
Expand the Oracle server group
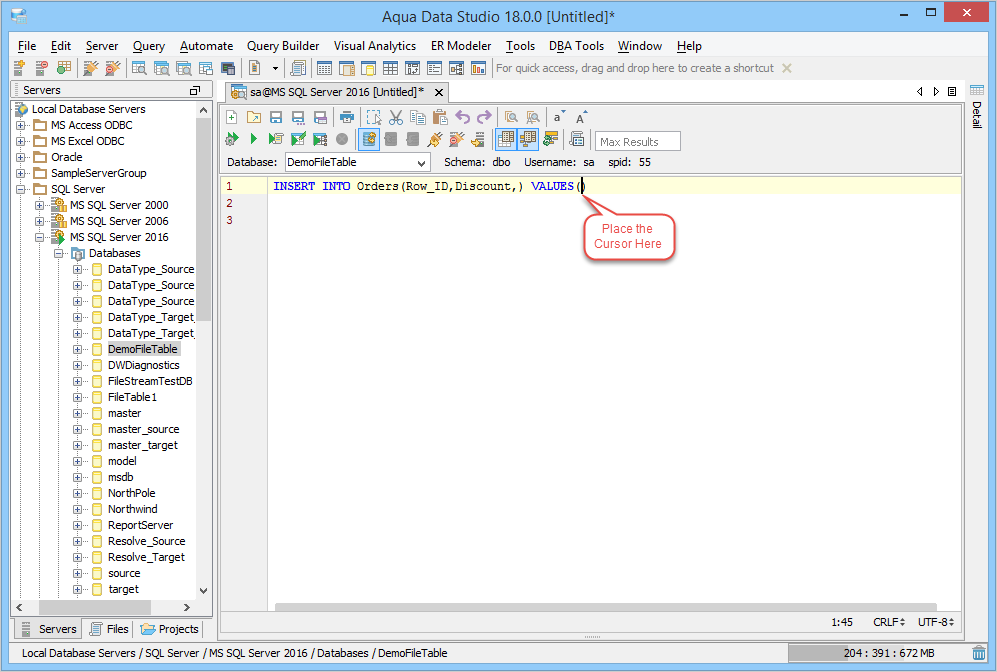point(20,157)
